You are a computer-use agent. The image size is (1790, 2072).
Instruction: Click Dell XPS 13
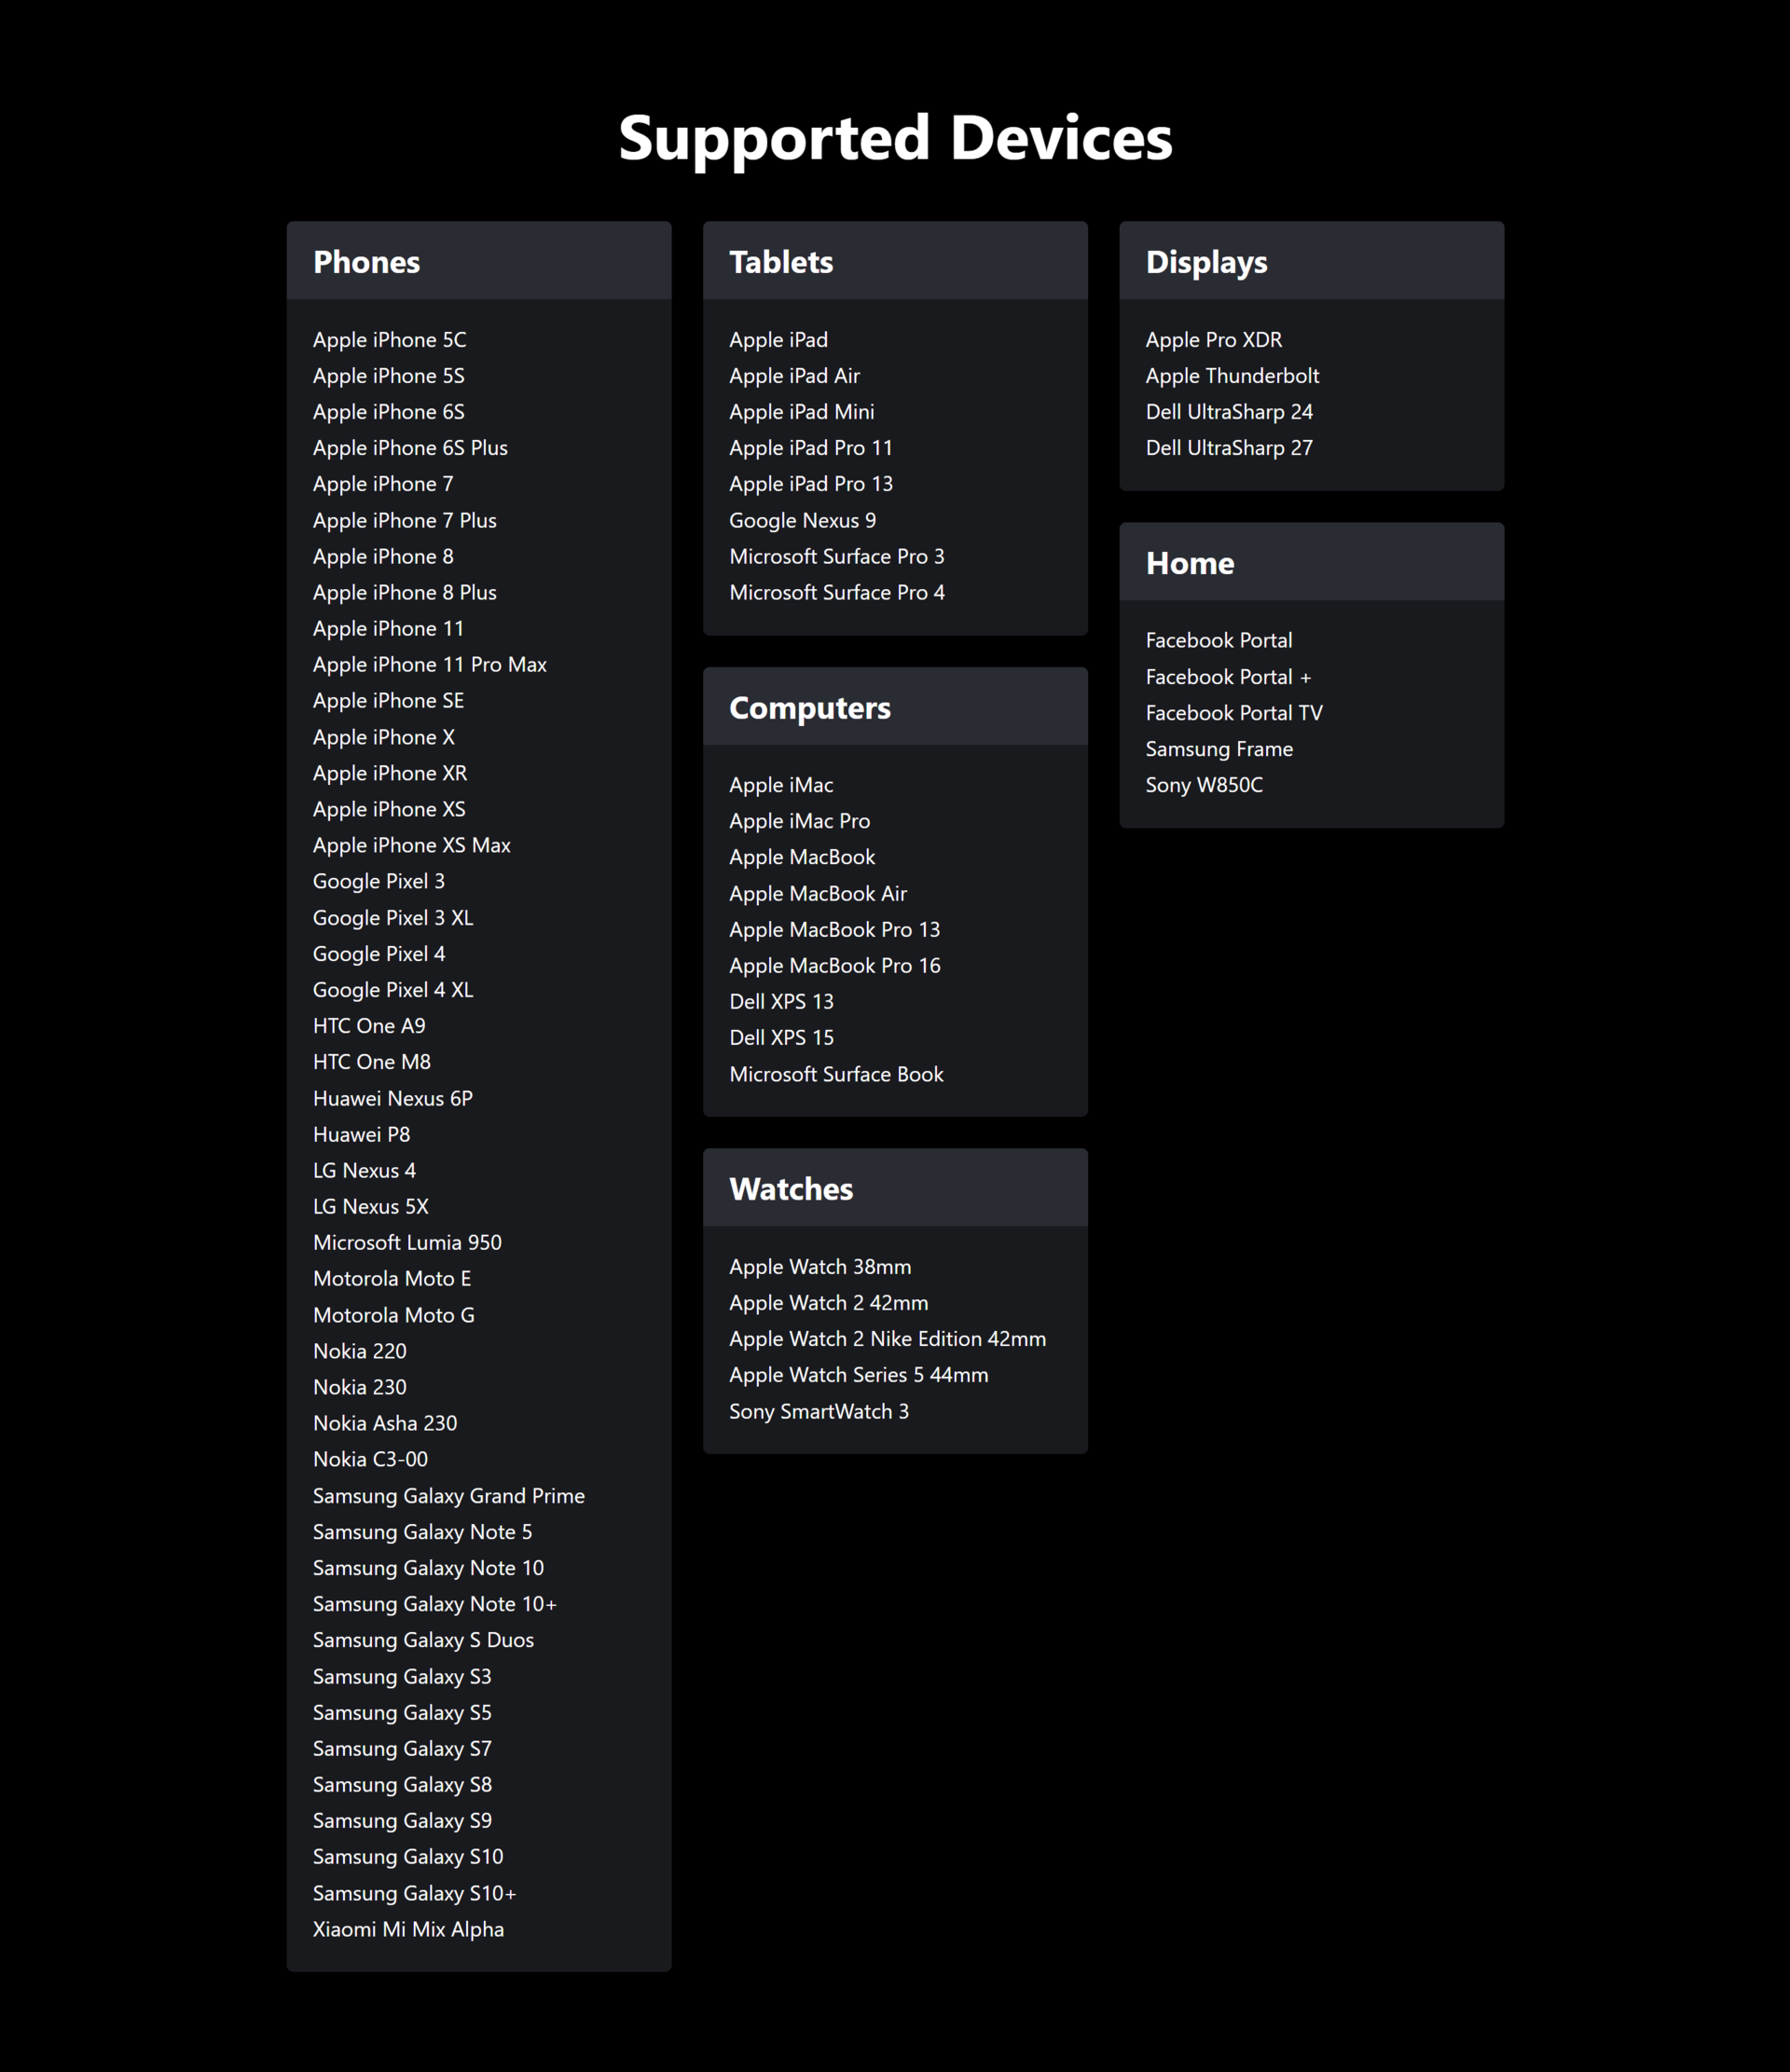coord(781,1001)
